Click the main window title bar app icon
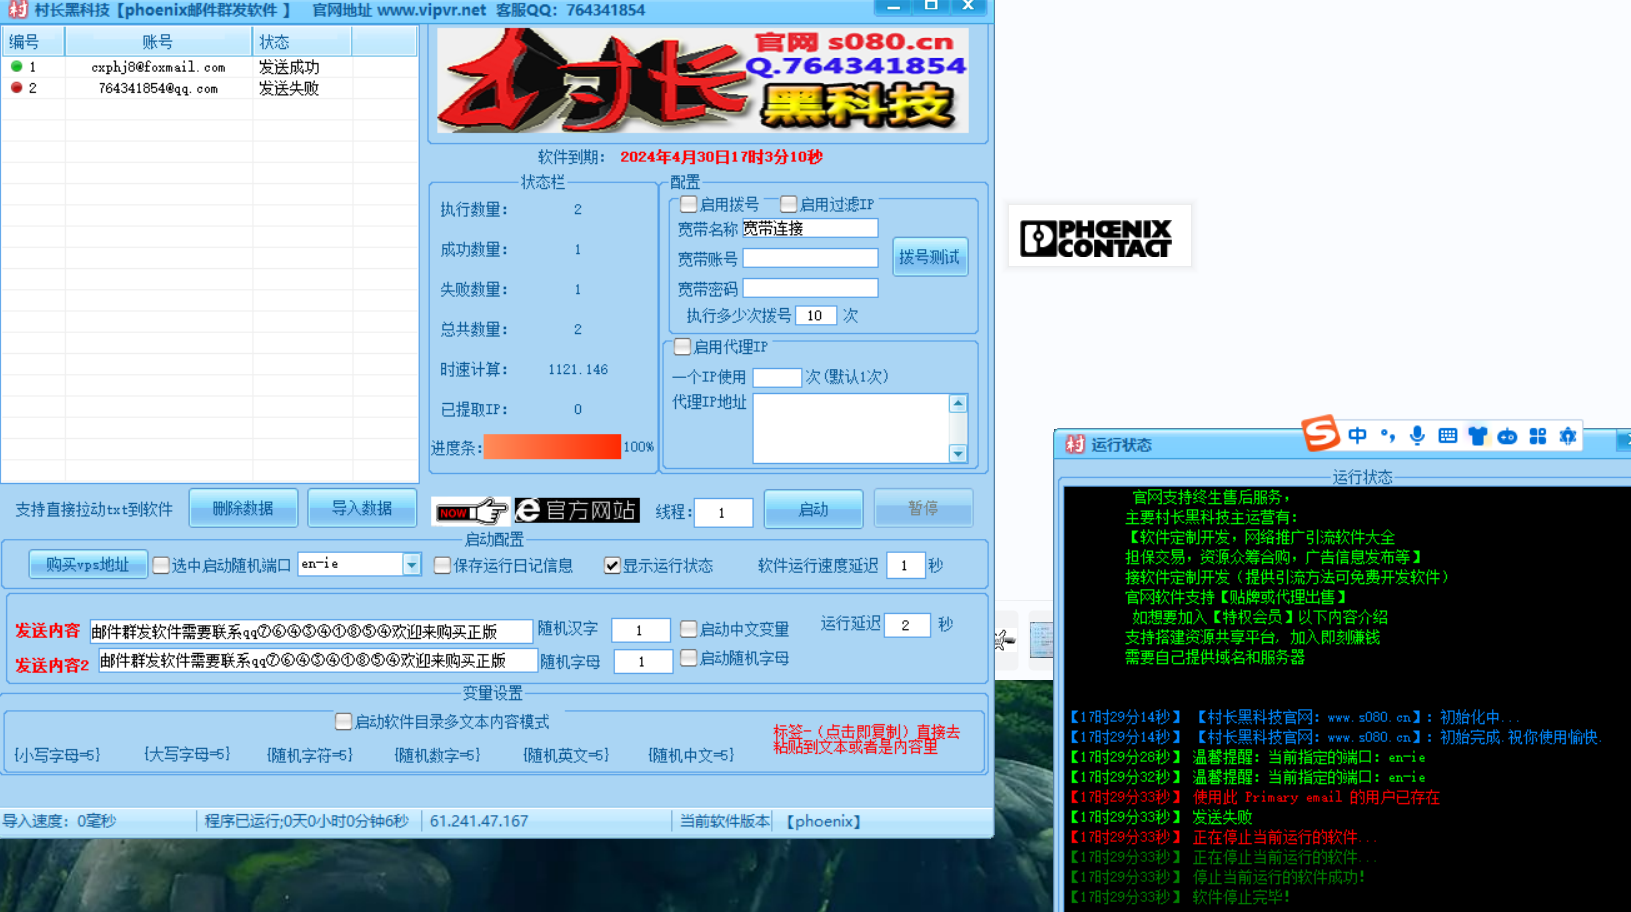 point(18,10)
